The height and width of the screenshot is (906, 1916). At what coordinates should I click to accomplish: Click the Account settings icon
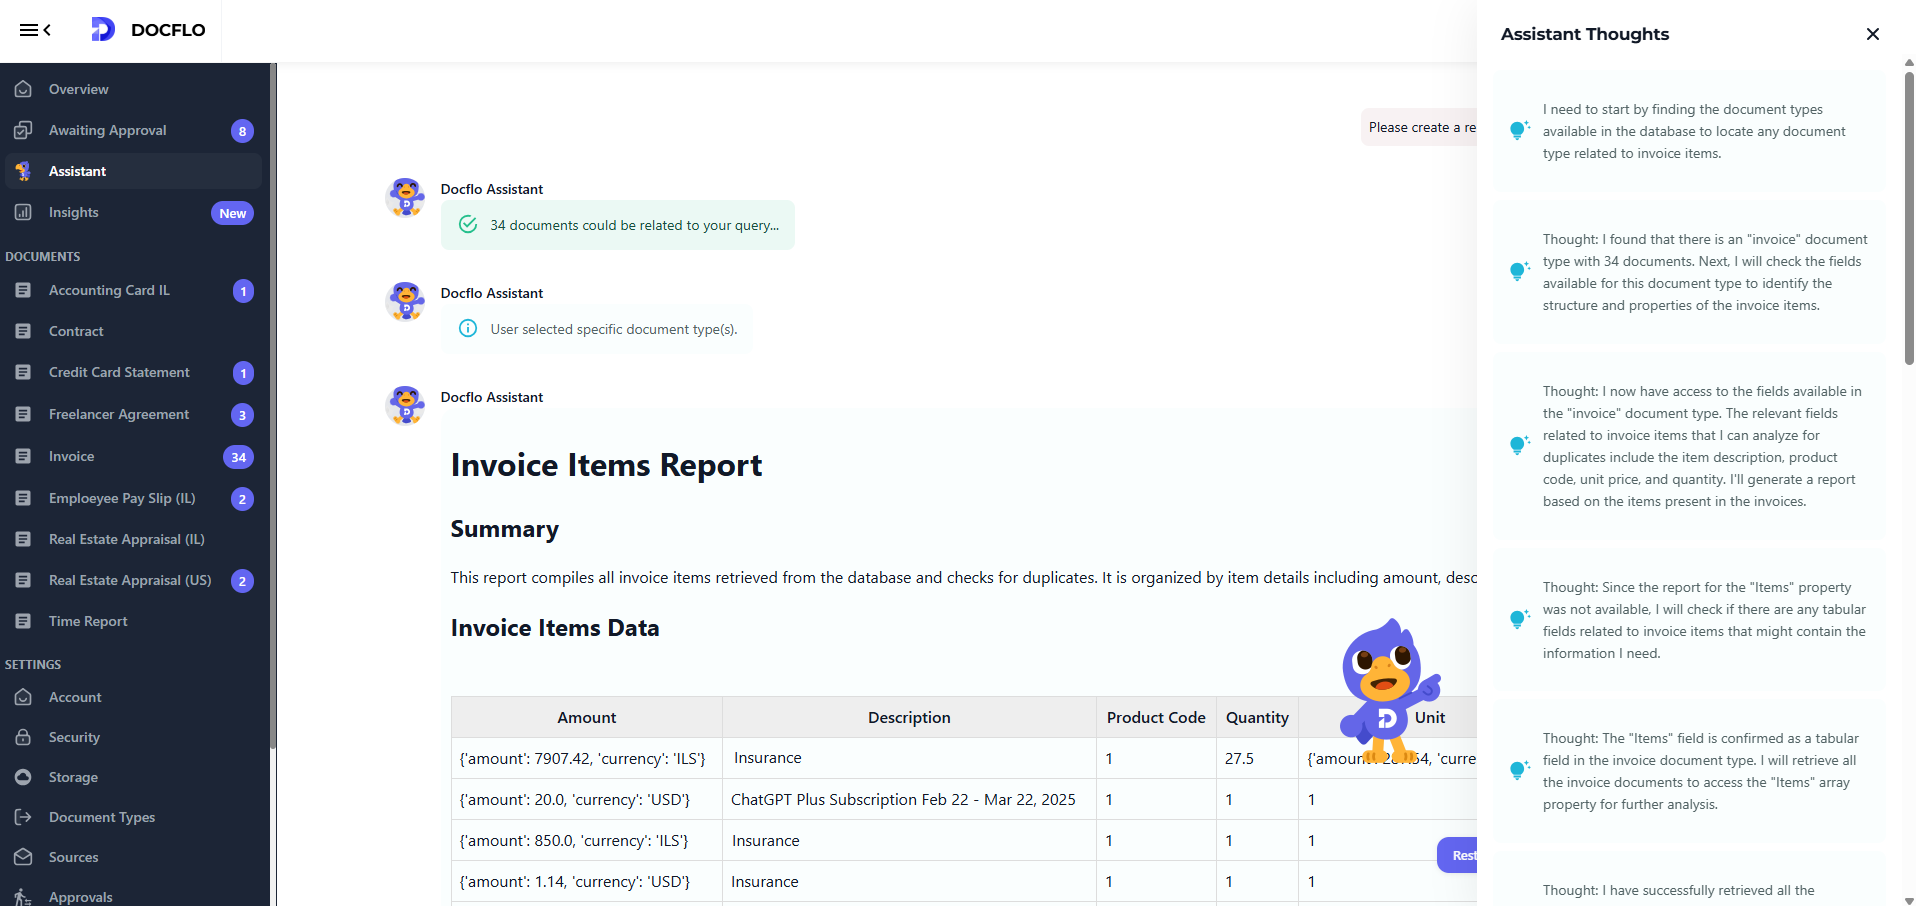point(23,697)
